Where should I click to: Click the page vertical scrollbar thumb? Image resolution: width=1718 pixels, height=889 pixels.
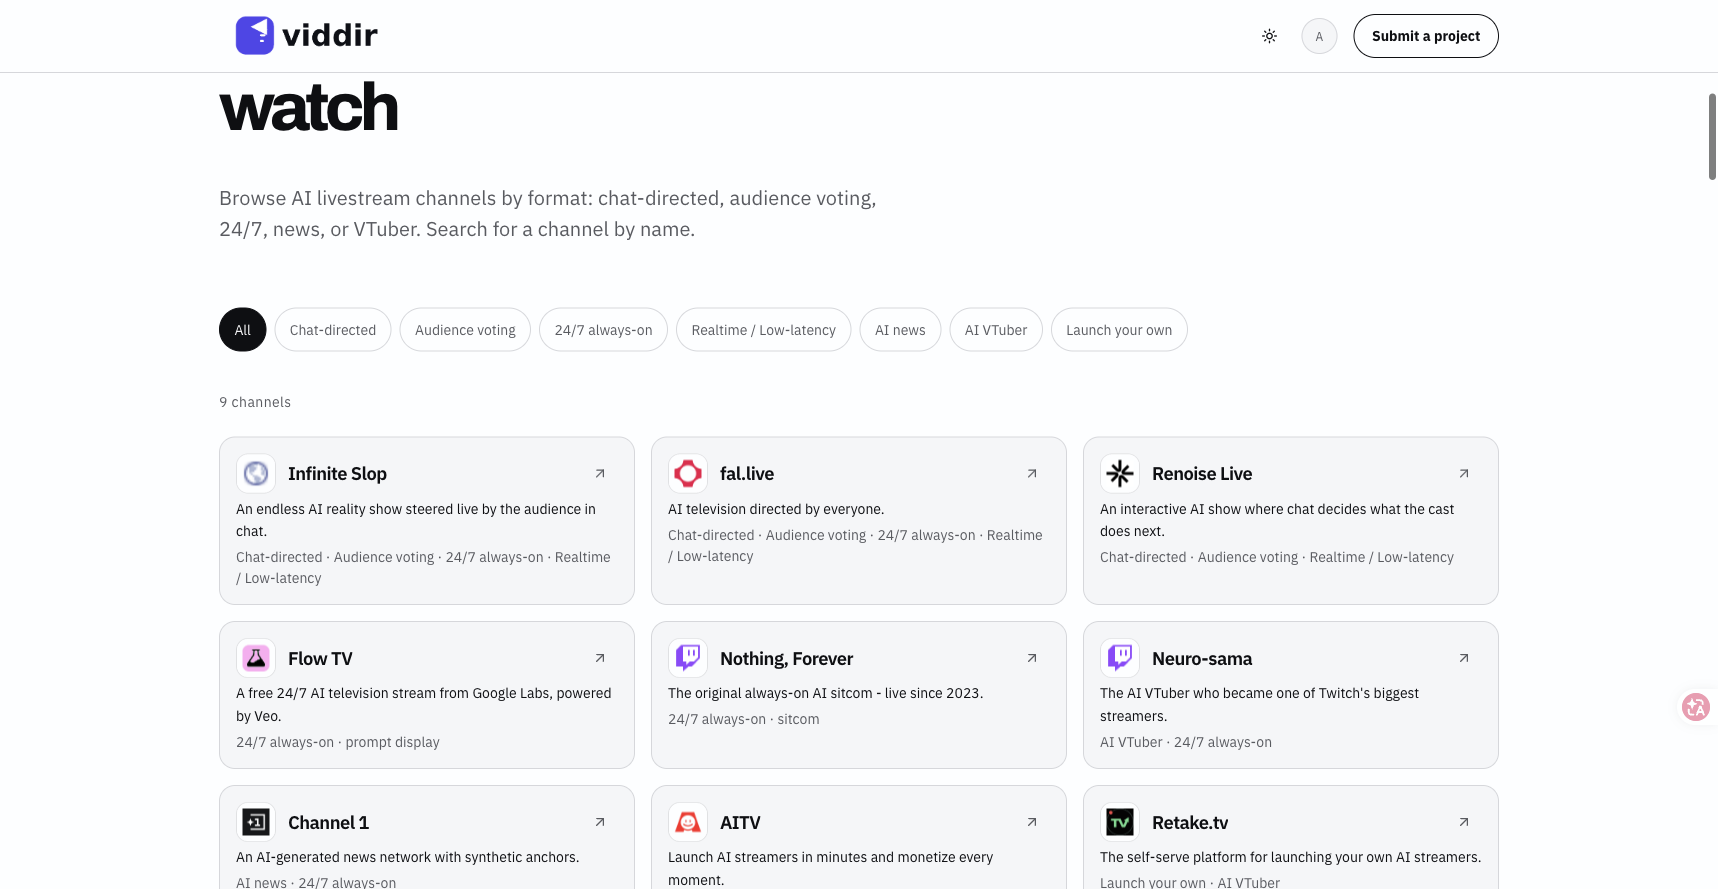1712,137
